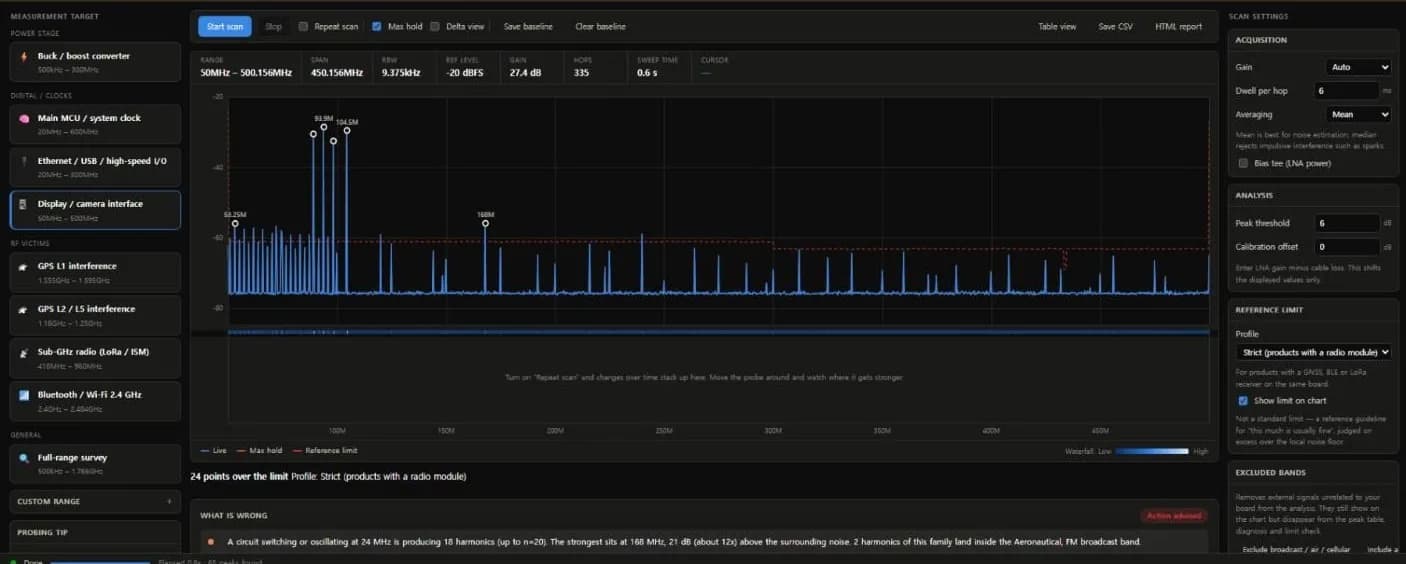
Task: Click the RBW value 9.375kHz
Action: pyautogui.click(x=400, y=72)
